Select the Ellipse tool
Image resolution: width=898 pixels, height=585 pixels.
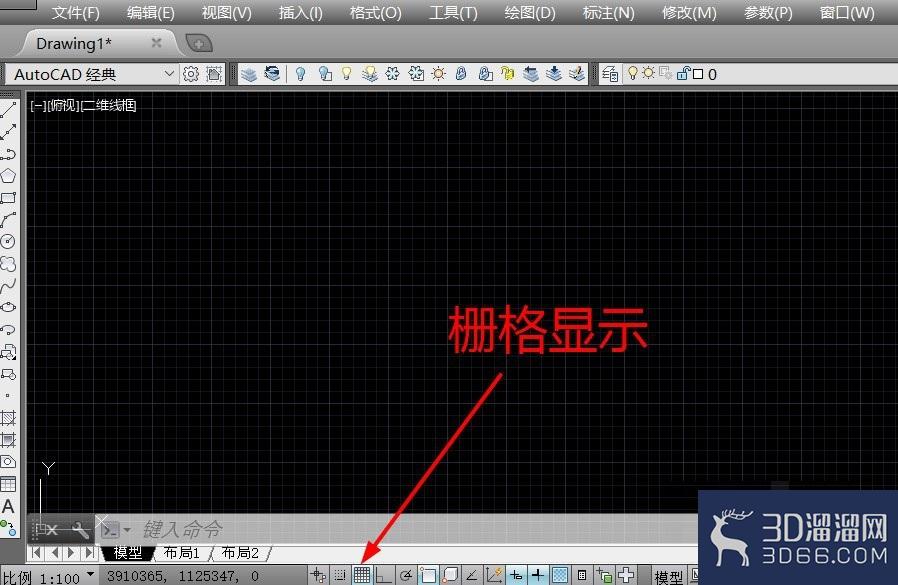(8, 307)
